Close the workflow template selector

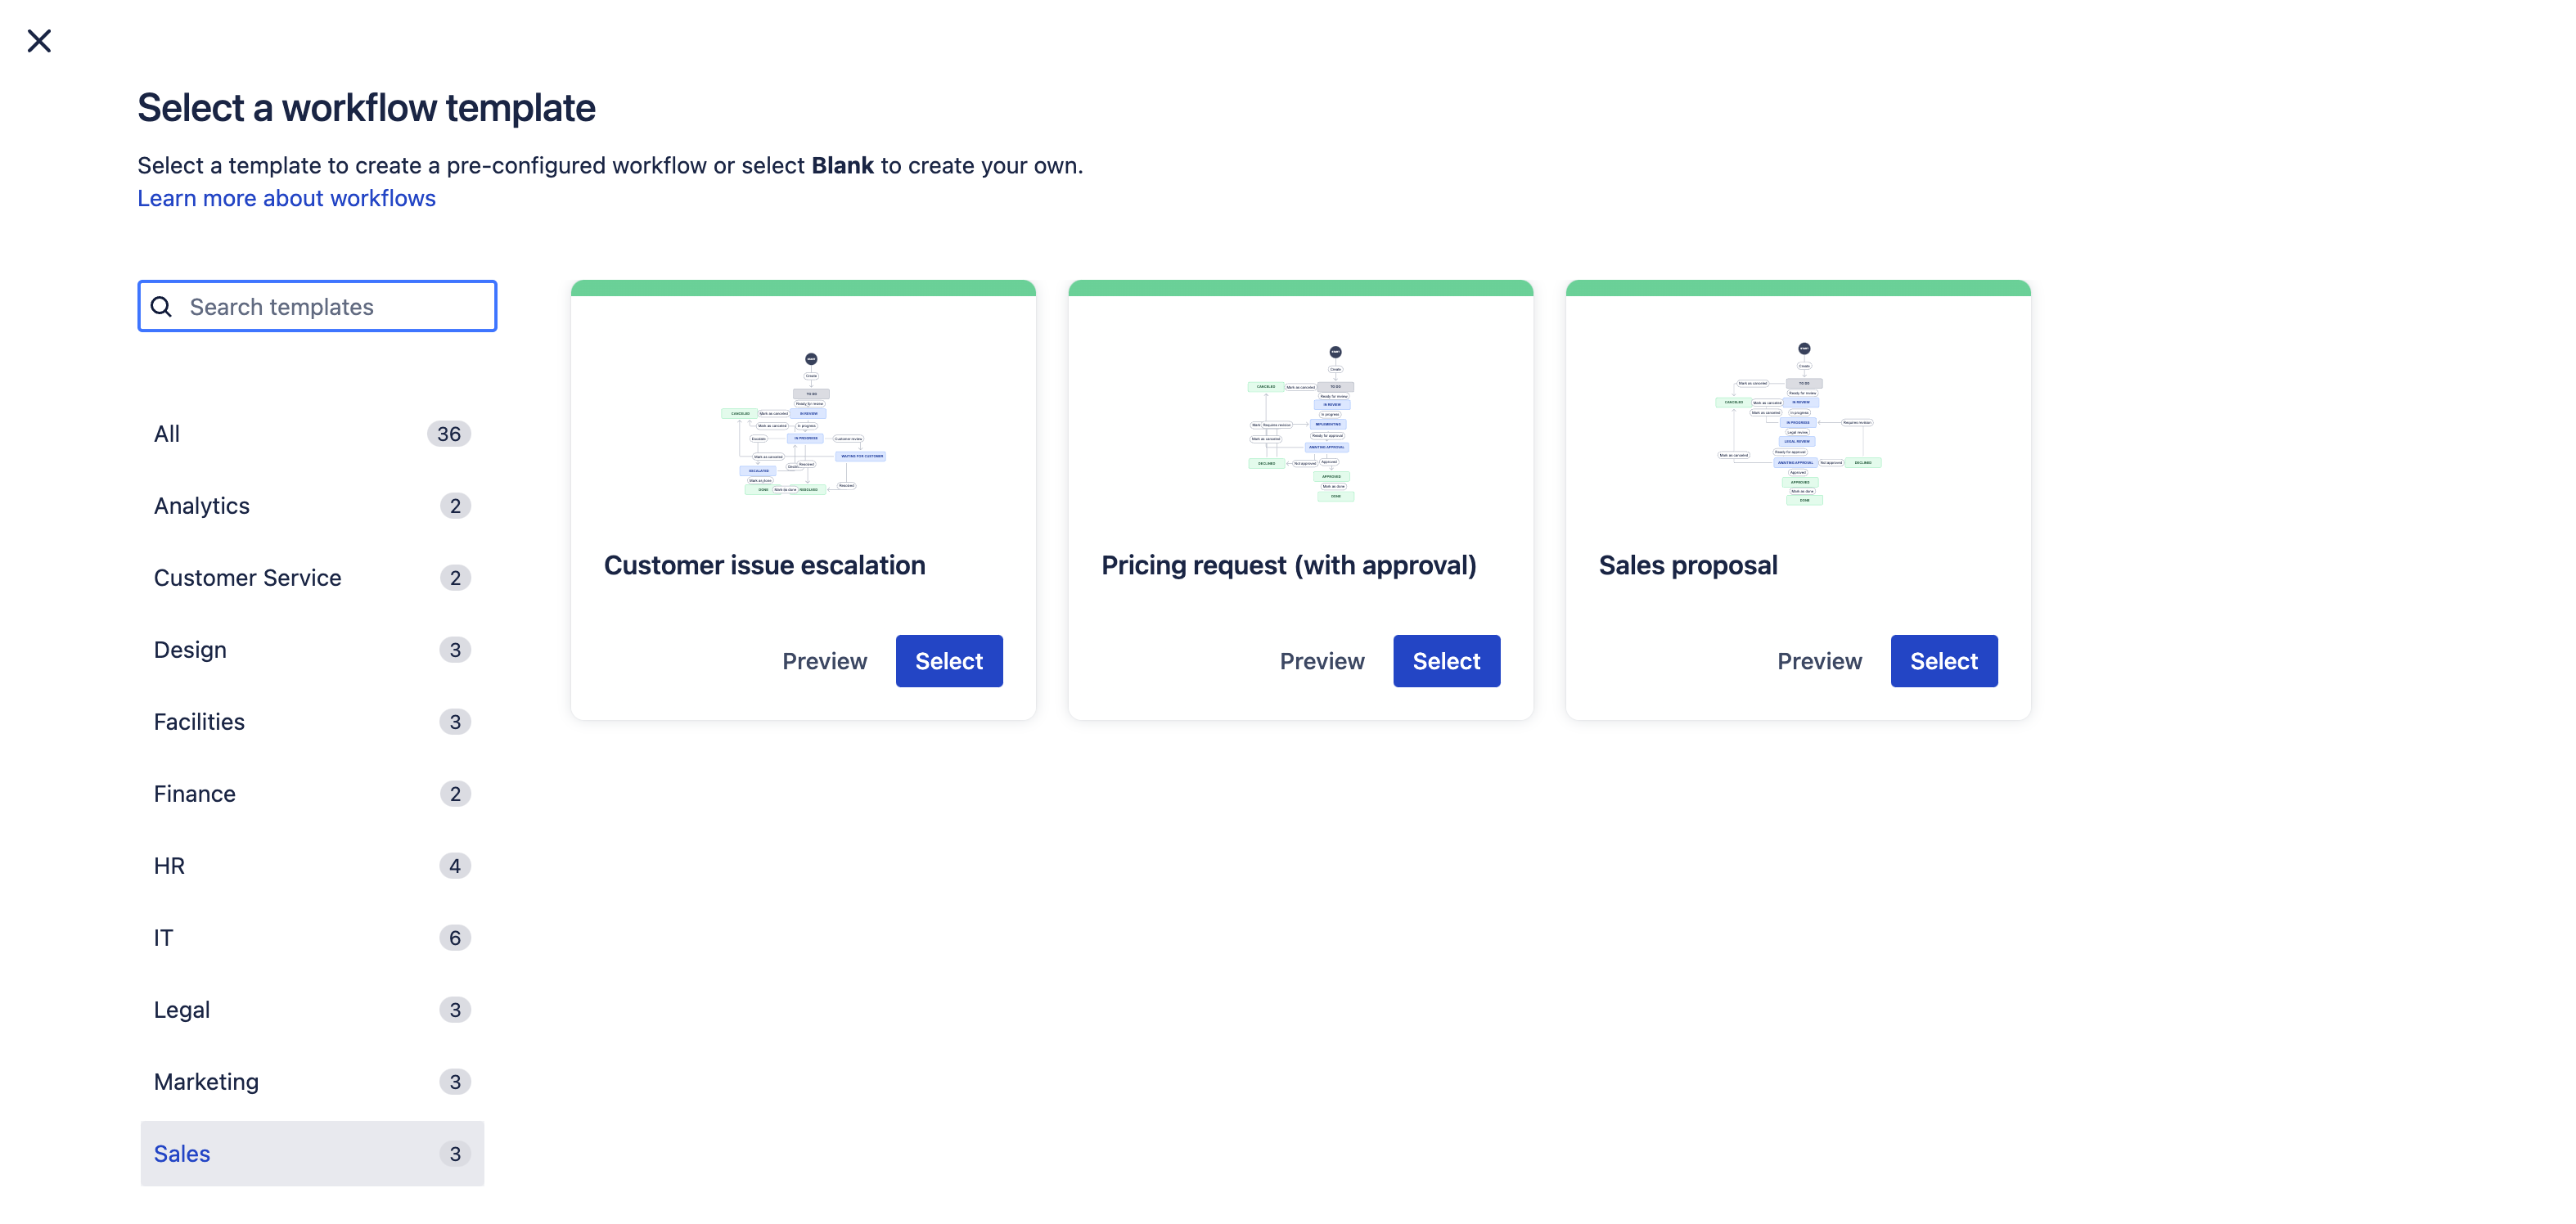click(39, 39)
